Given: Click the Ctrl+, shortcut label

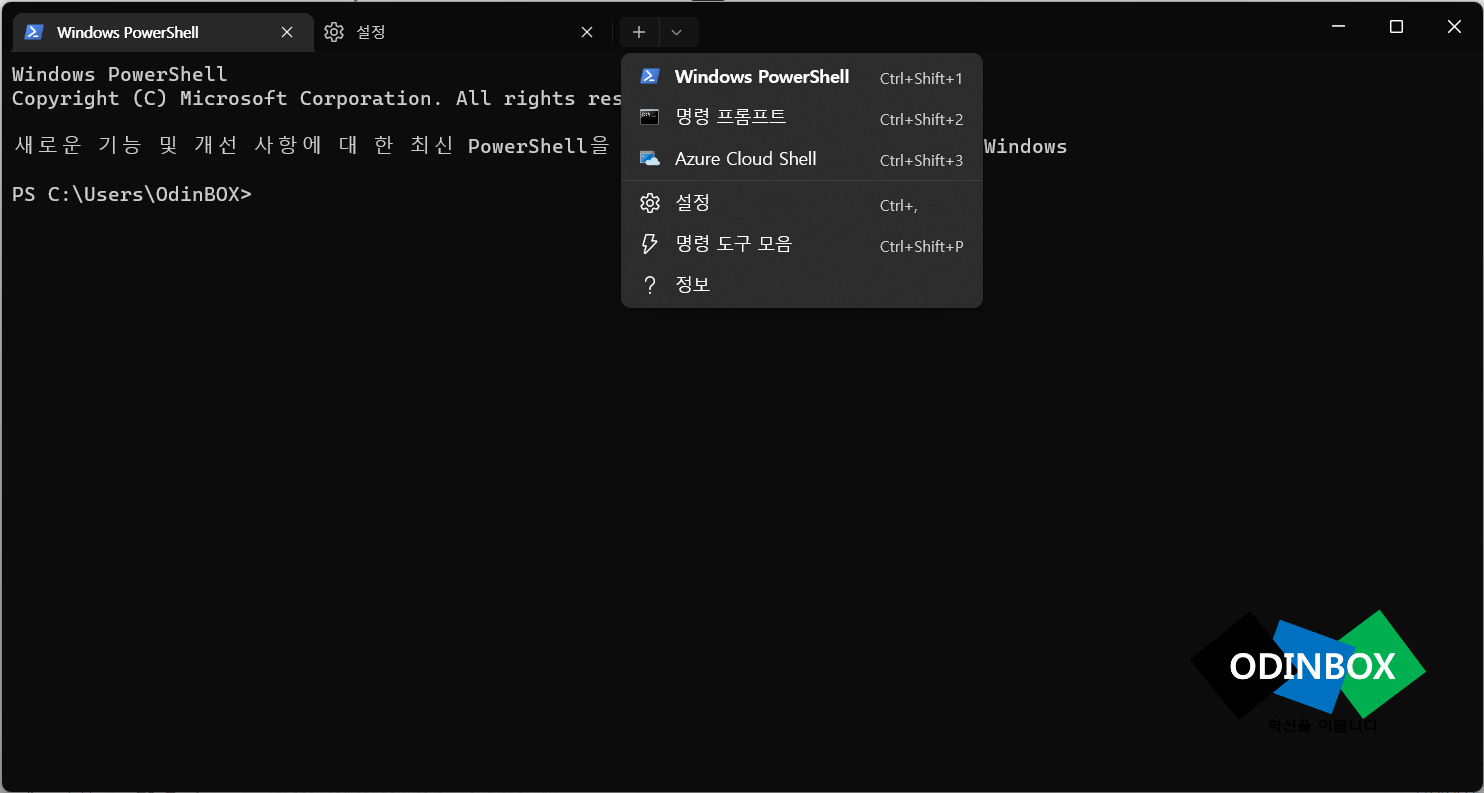Looking at the screenshot, I should 898,206.
